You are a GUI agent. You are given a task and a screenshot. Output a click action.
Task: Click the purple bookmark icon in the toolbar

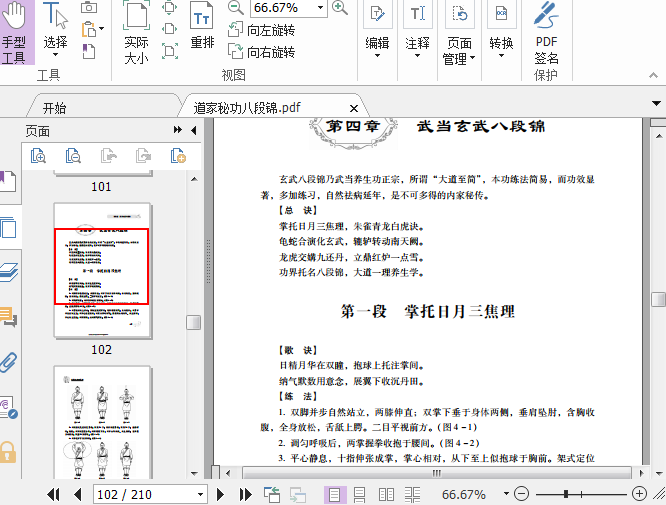[88, 51]
